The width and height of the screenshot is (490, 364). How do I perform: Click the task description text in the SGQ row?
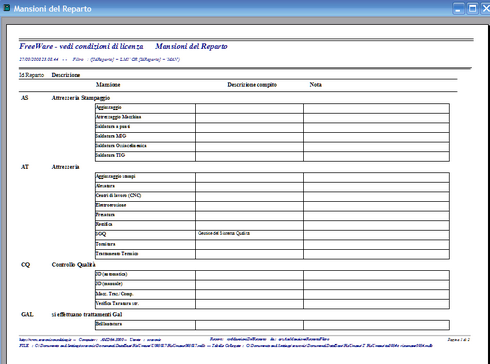pos(224,233)
